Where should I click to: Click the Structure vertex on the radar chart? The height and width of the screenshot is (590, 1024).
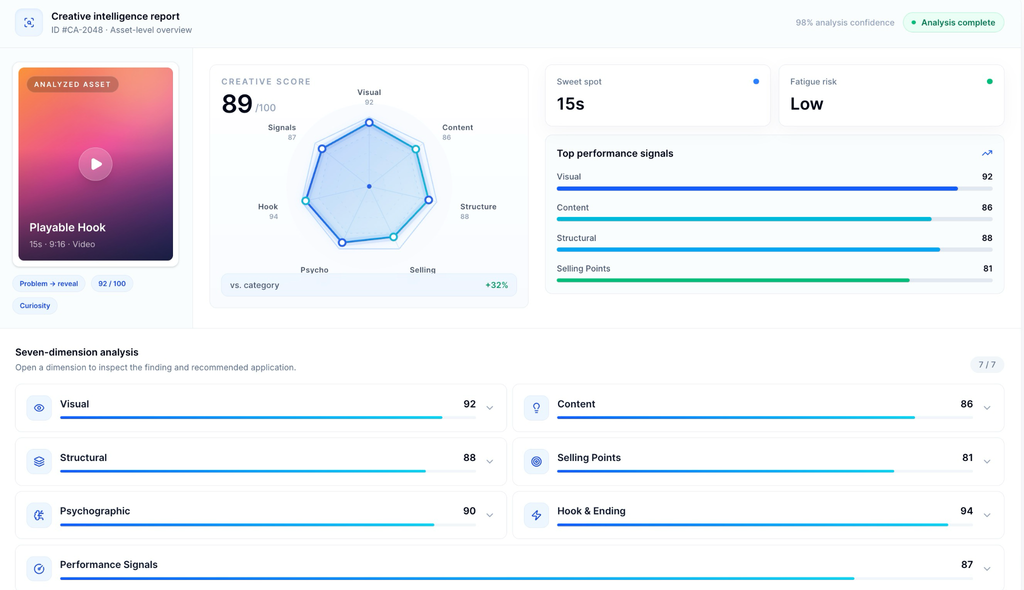point(428,200)
